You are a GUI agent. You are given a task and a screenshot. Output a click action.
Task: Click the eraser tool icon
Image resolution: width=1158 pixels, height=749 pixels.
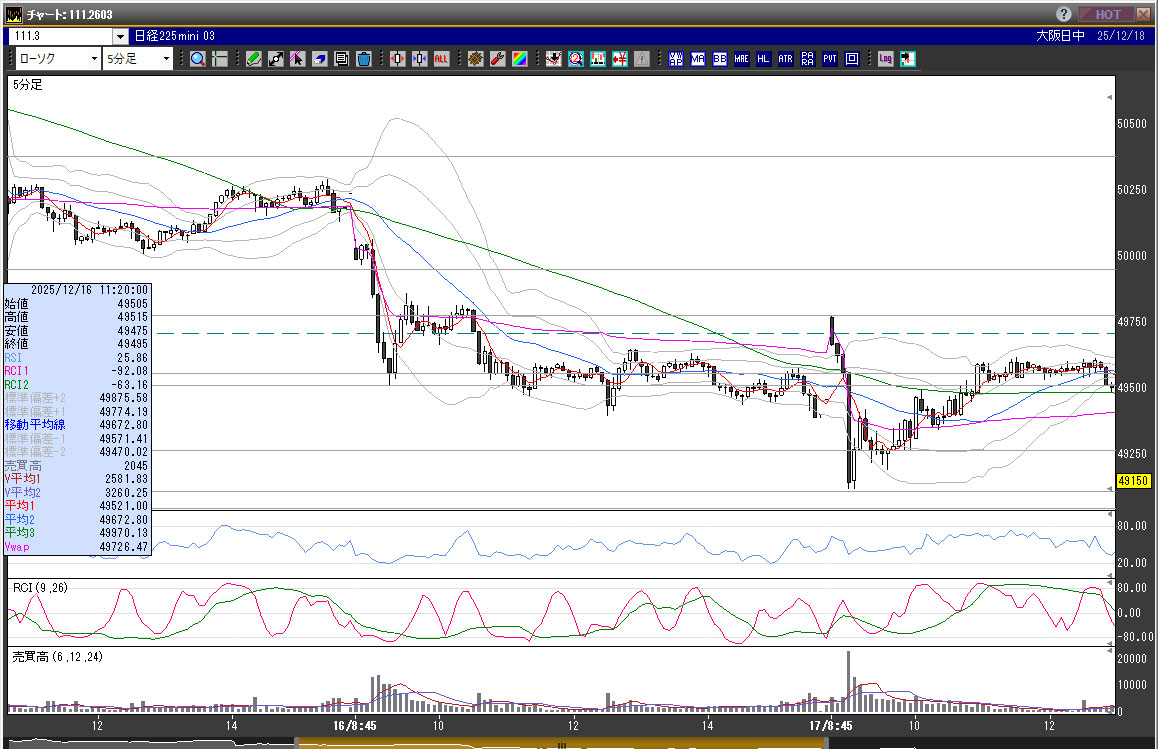tap(319, 59)
